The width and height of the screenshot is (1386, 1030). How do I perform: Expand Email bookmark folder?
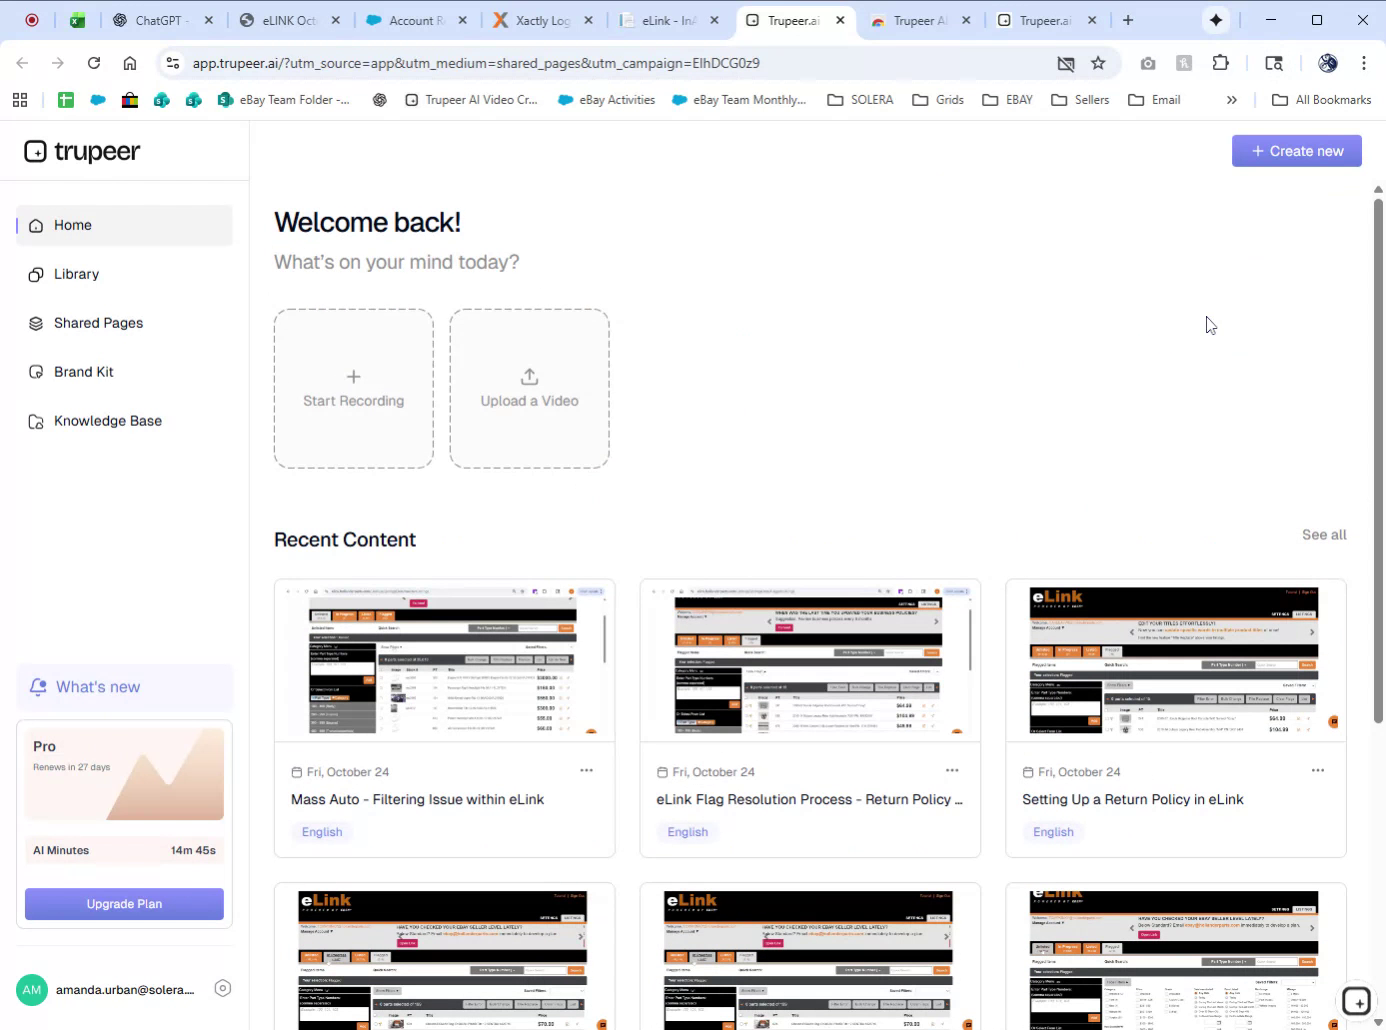(x=1154, y=100)
